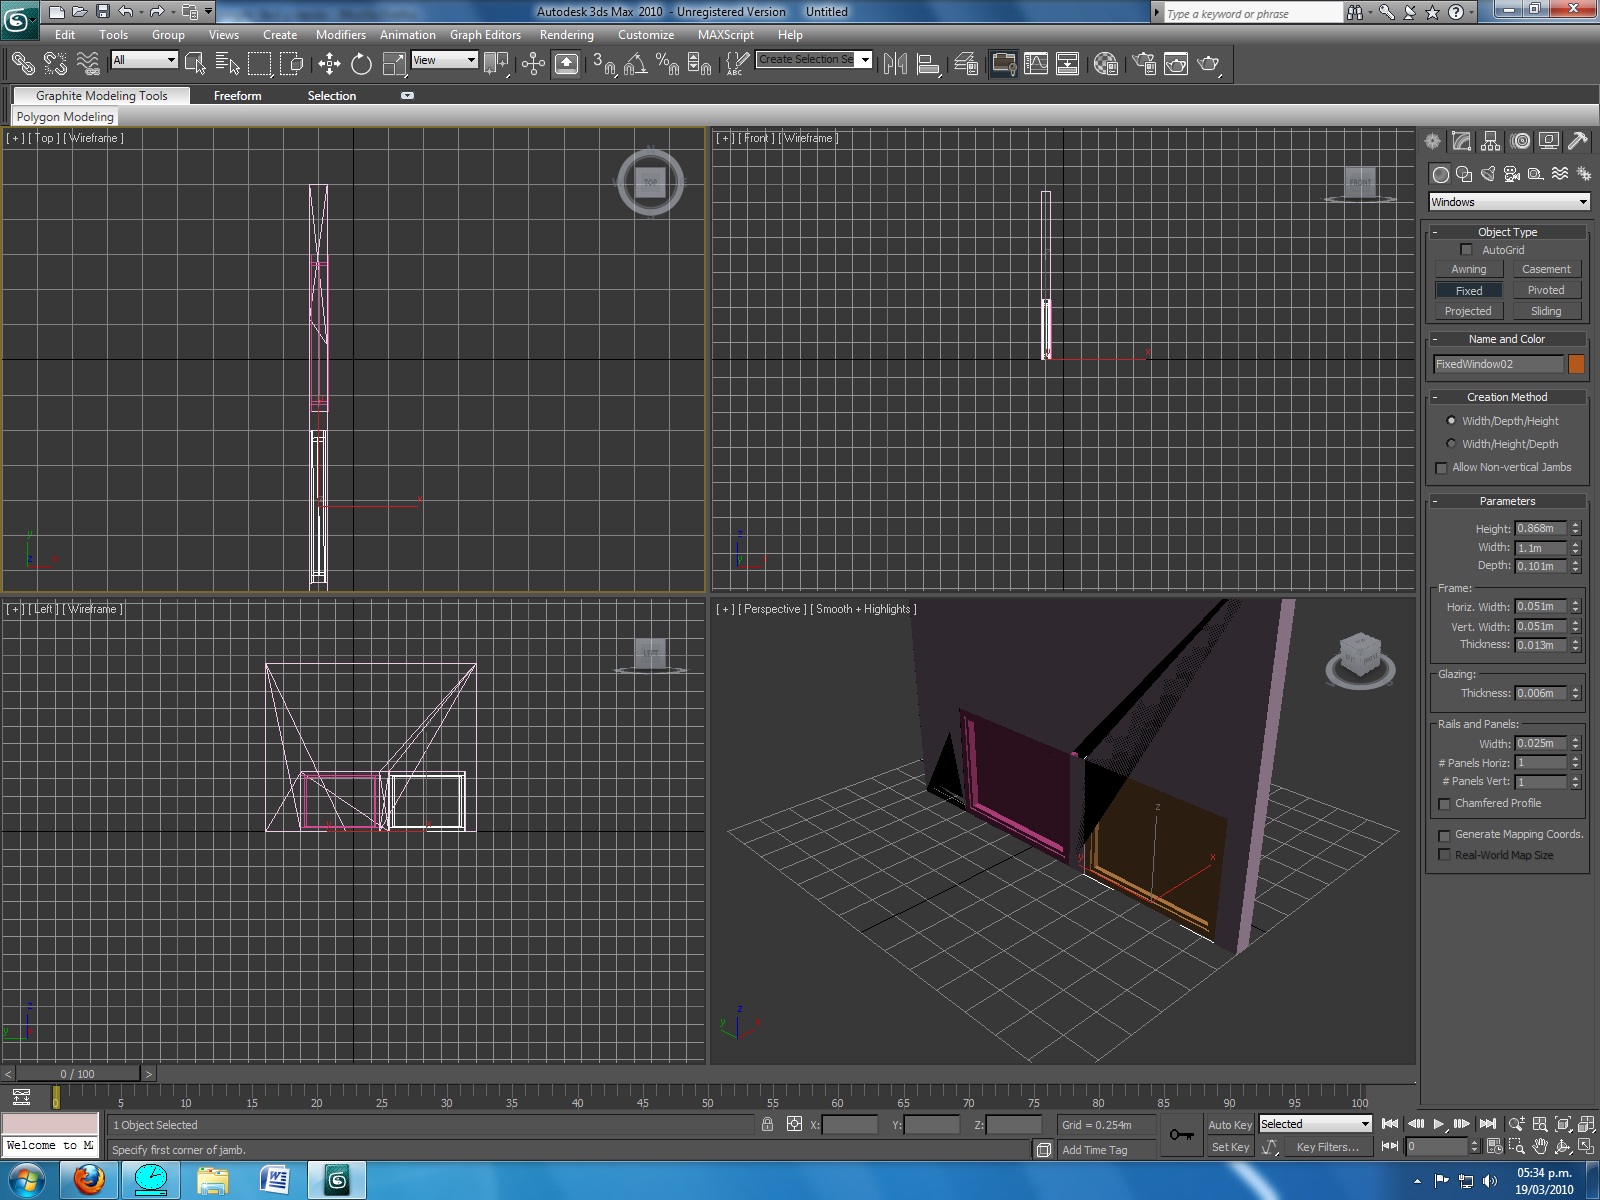The image size is (1600, 1200).
Task: Open the Graph Editors menu
Action: (x=485, y=35)
